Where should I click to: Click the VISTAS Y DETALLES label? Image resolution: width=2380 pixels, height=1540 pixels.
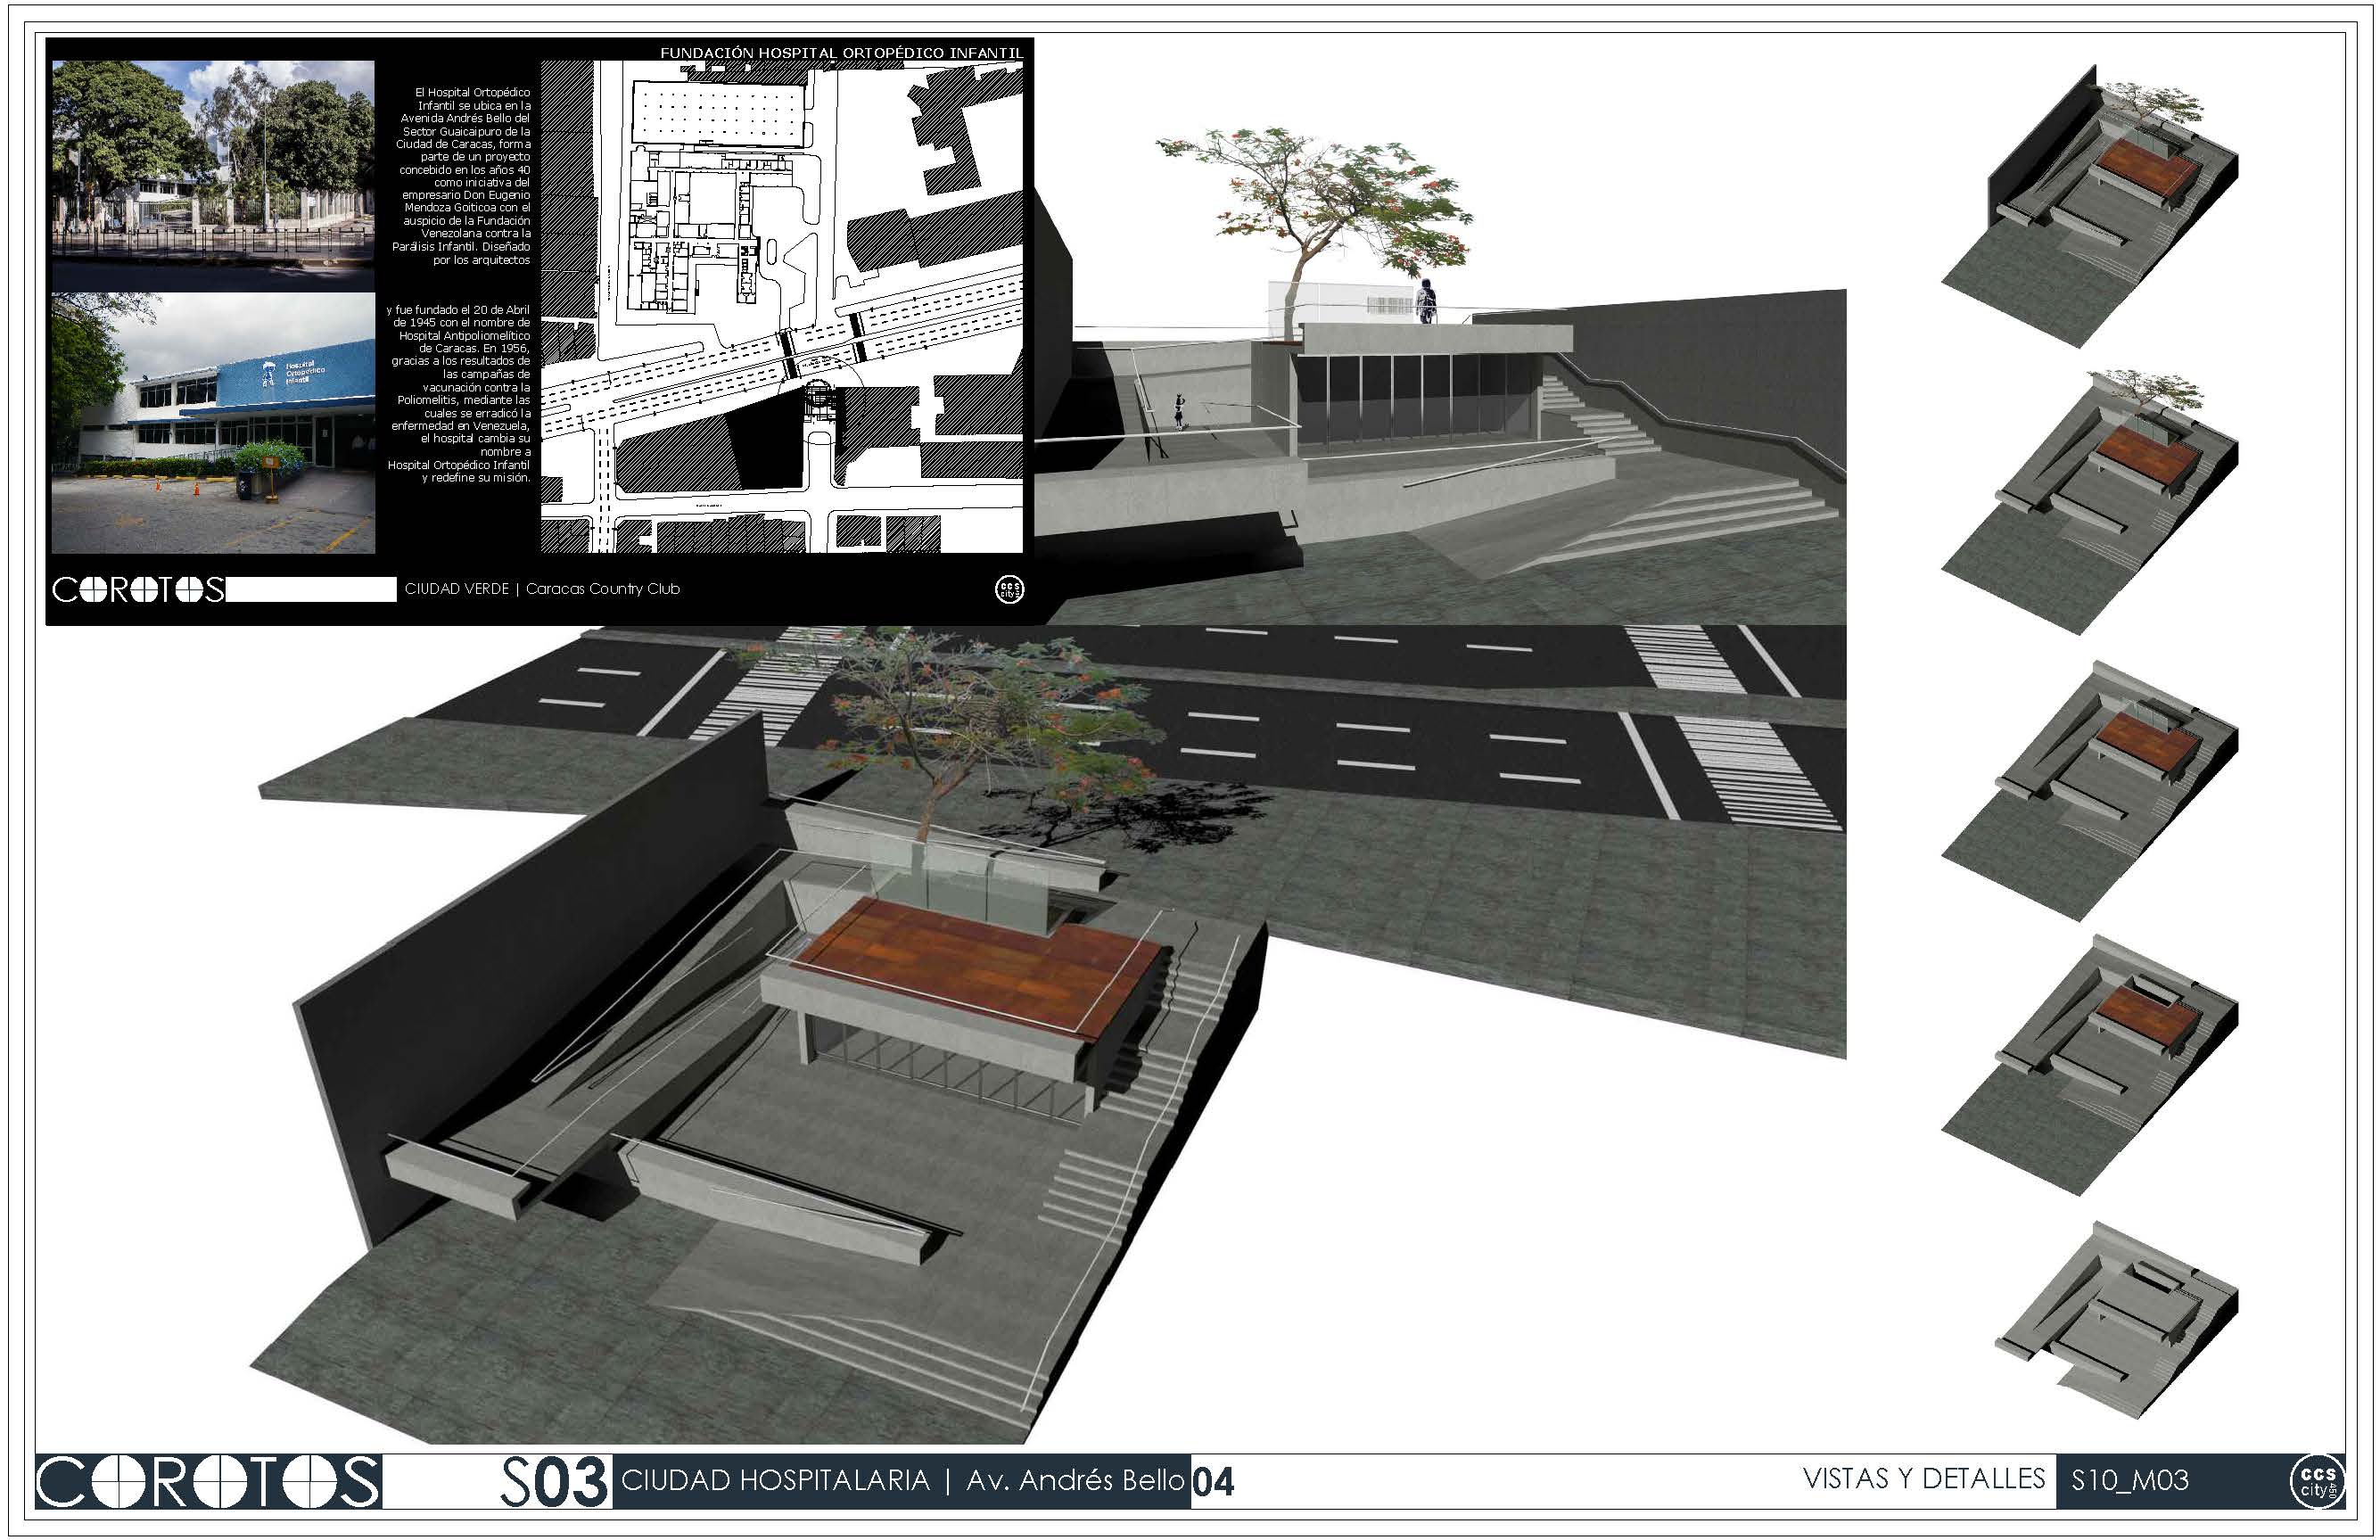pyautogui.click(x=1923, y=1479)
